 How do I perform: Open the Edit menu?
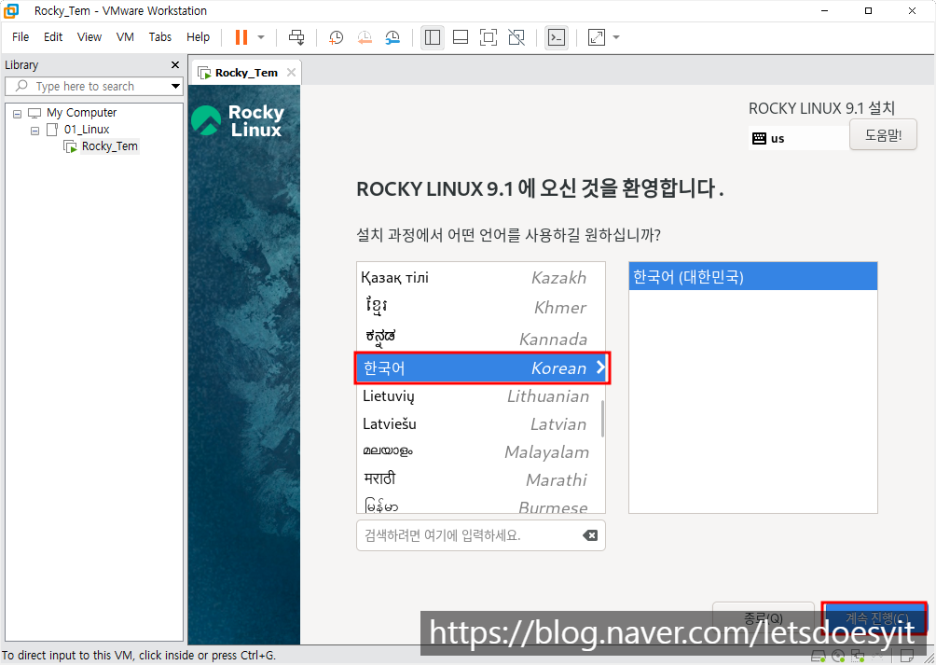point(53,37)
